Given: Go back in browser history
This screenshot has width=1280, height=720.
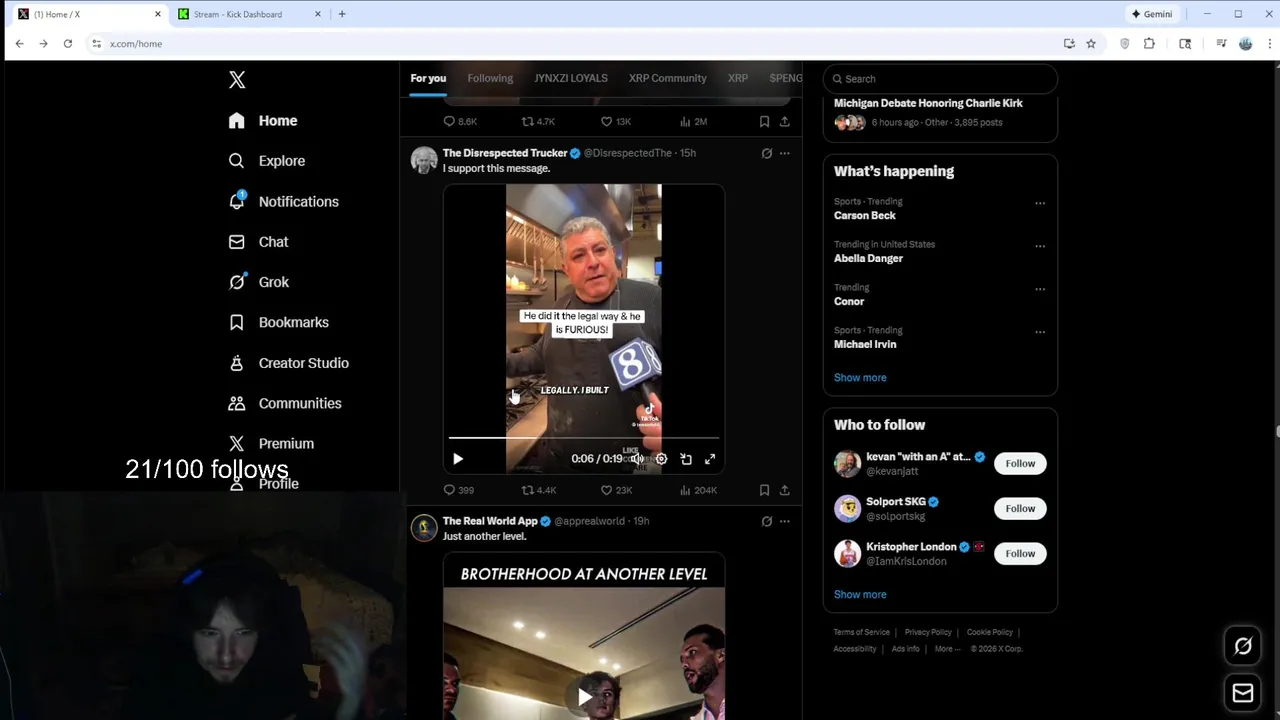Looking at the screenshot, I should (19, 44).
